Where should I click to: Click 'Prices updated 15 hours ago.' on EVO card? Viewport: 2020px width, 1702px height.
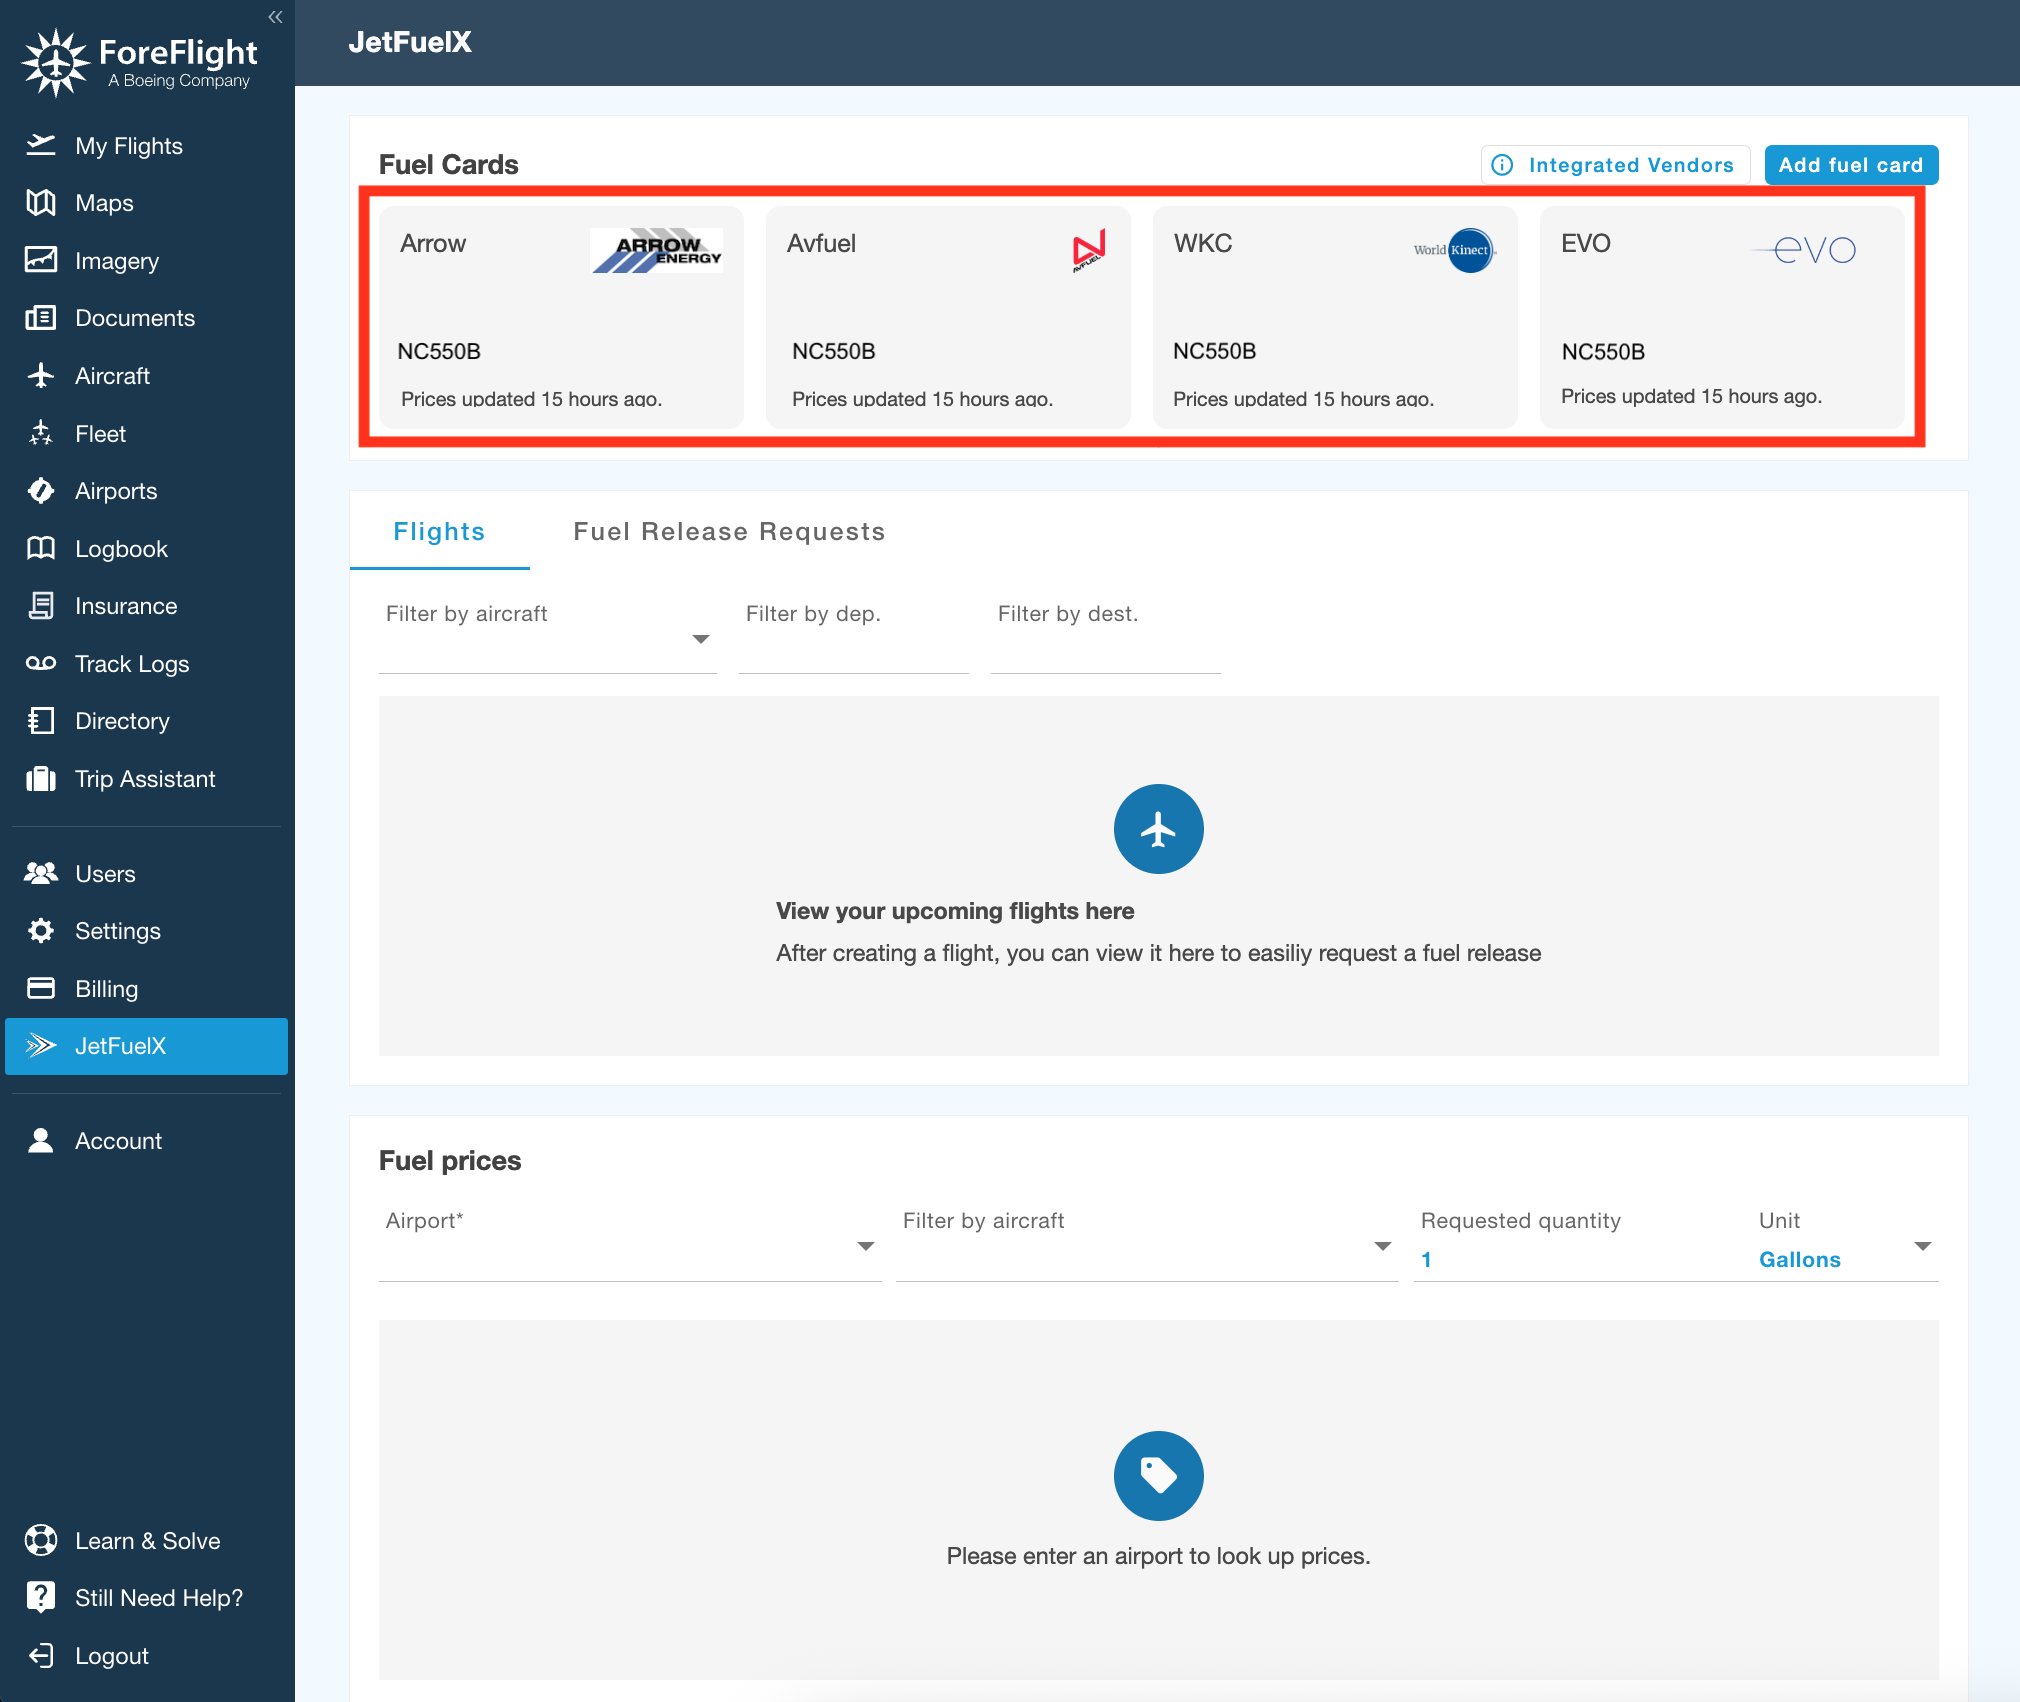click(x=1691, y=397)
